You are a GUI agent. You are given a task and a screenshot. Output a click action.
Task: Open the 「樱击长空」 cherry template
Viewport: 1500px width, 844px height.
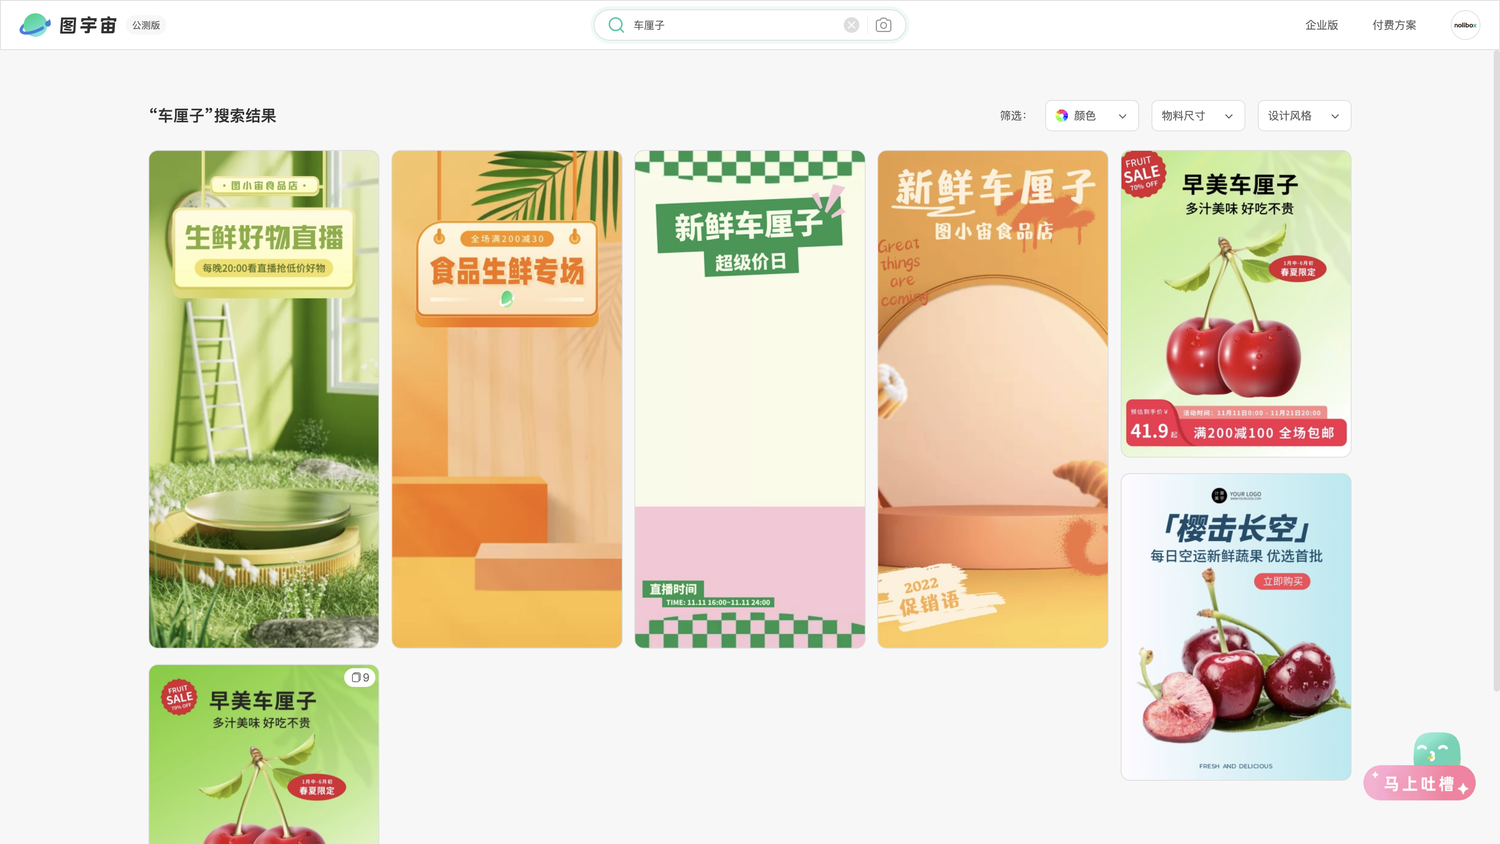[1236, 627]
